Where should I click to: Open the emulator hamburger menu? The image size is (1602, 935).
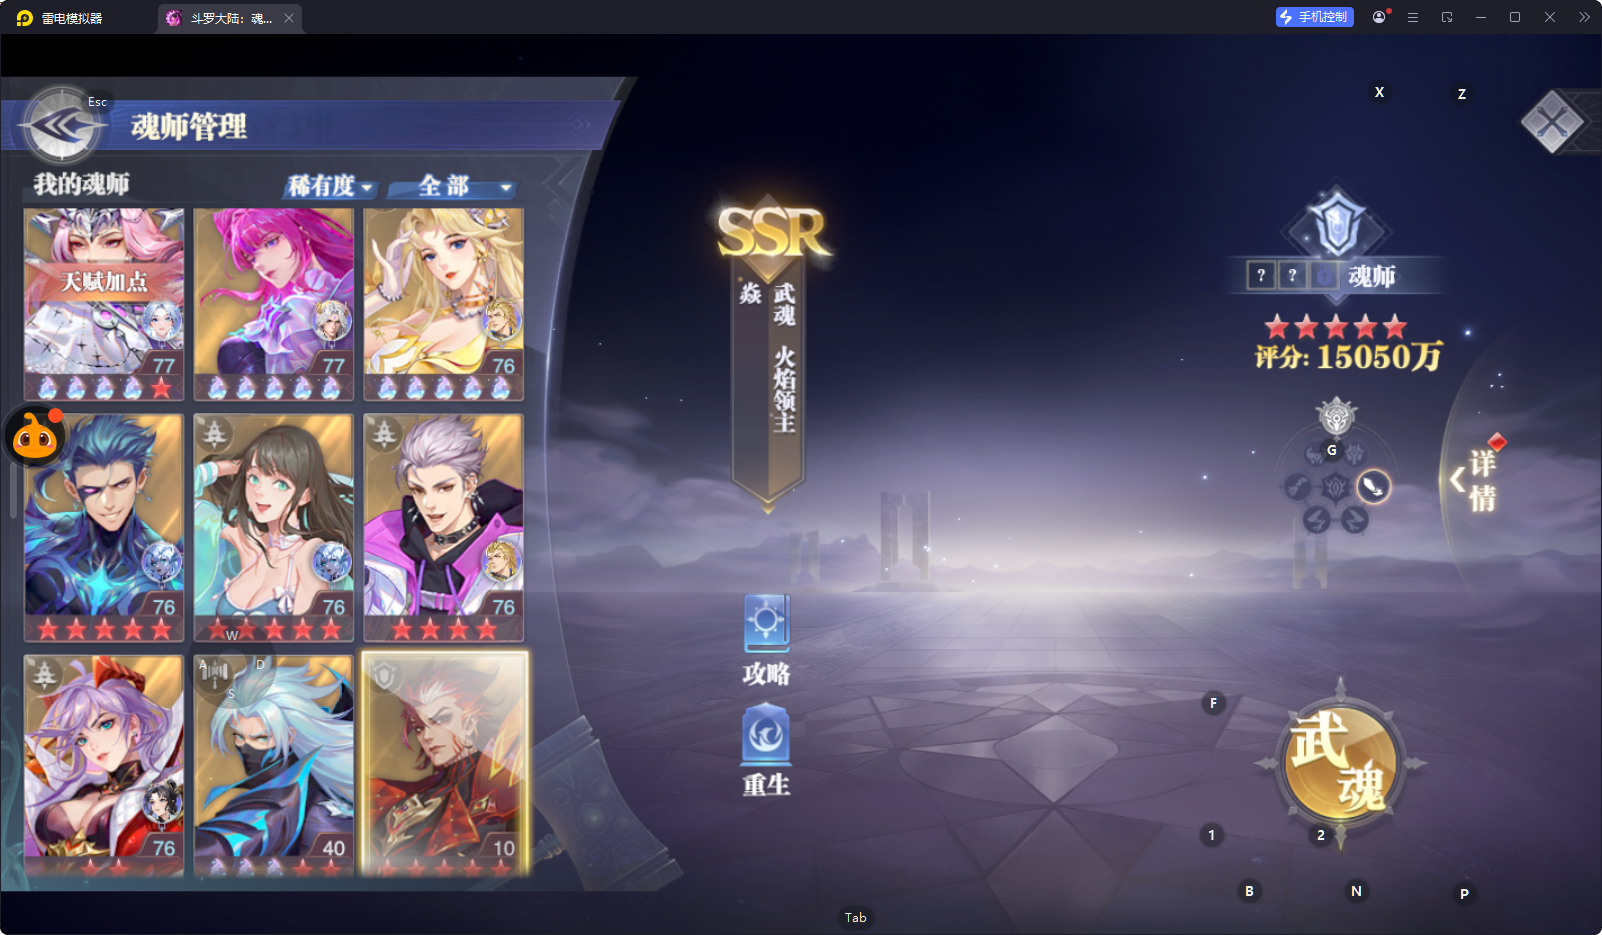tap(1413, 17)
